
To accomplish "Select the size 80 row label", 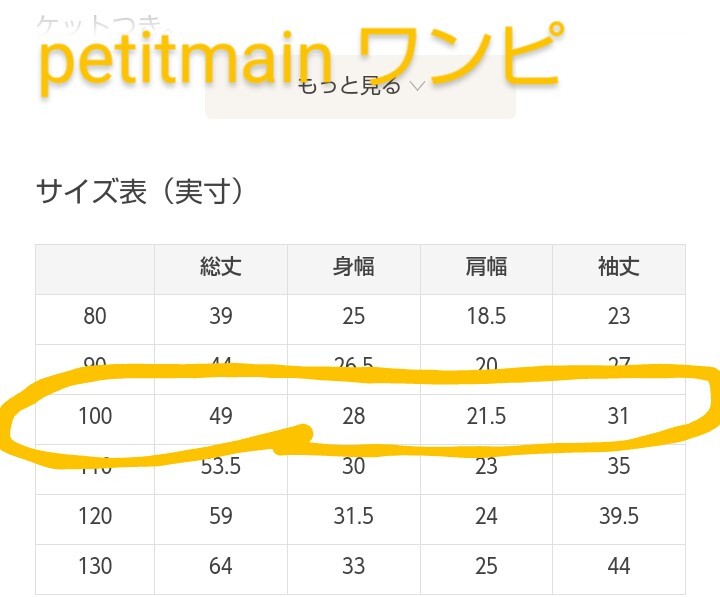I will point(95,317).
